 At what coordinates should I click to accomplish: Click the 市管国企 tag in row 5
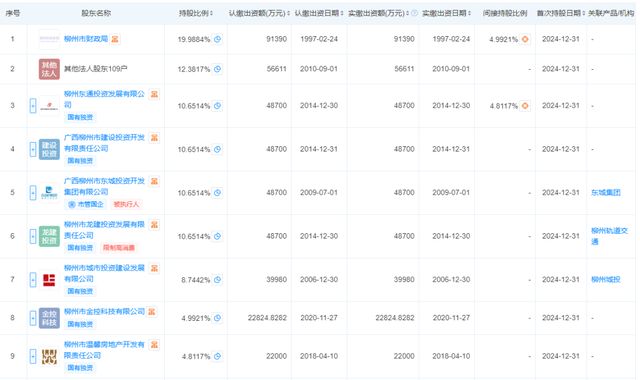tap(86, 204)
